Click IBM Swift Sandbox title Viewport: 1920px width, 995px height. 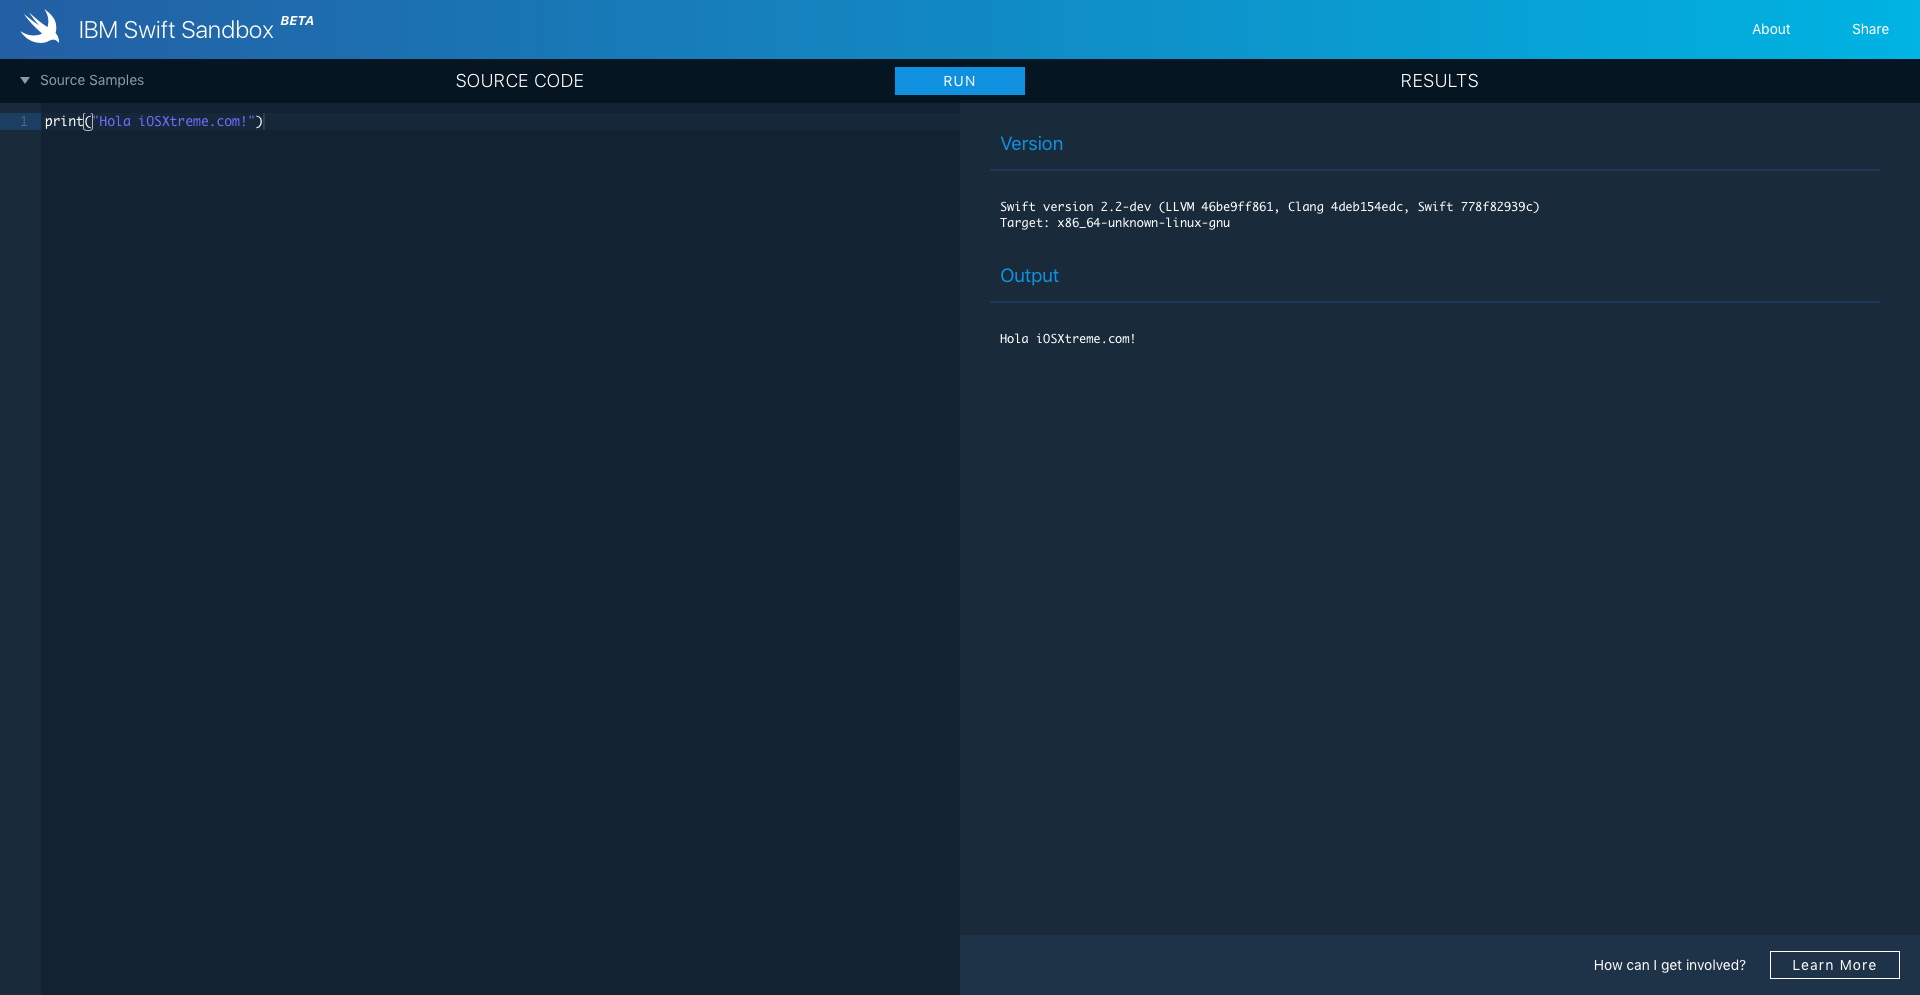coord(176,30)
